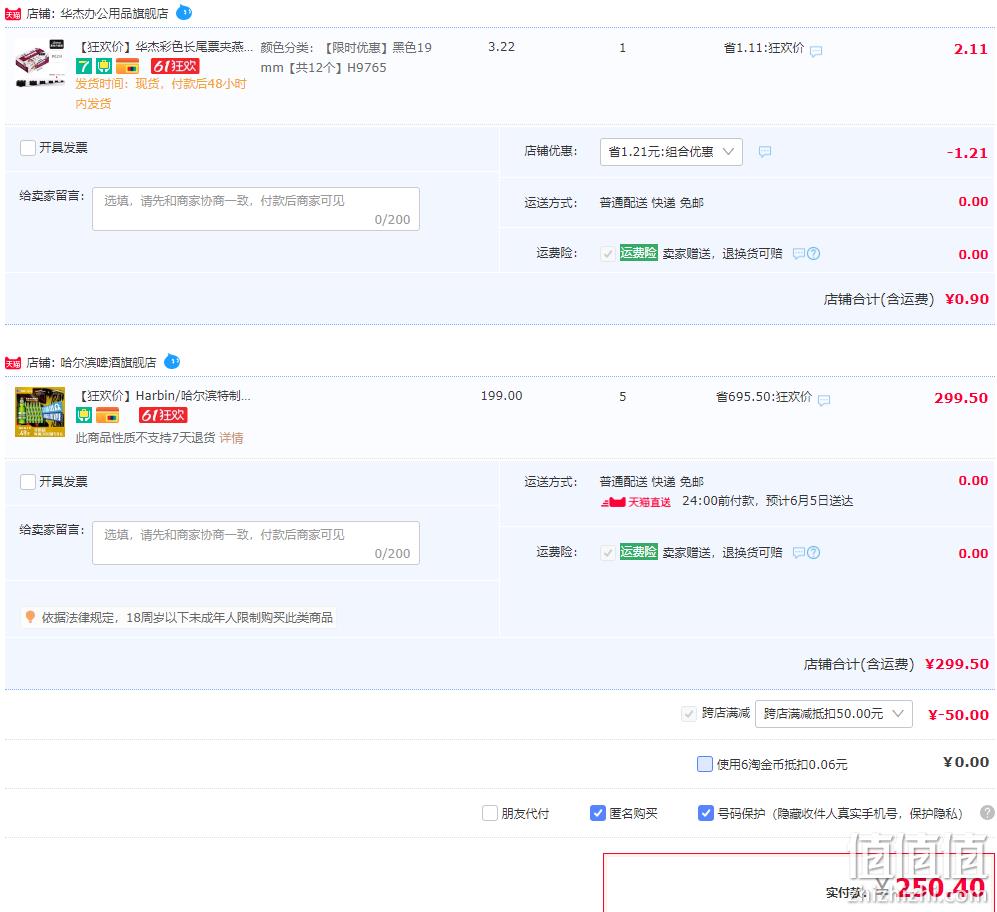Click the 天猫直送 delivery icon
This screenshot has height=912, width=997.
[x=613, y=502]
